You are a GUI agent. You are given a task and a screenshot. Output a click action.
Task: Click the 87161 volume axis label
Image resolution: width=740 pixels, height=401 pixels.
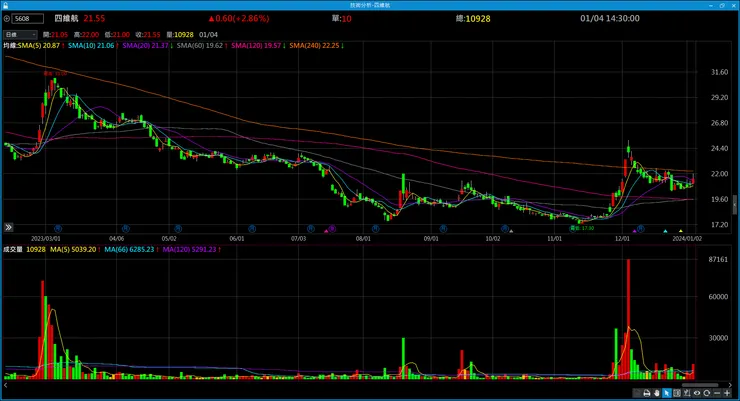tap(718, 259)
